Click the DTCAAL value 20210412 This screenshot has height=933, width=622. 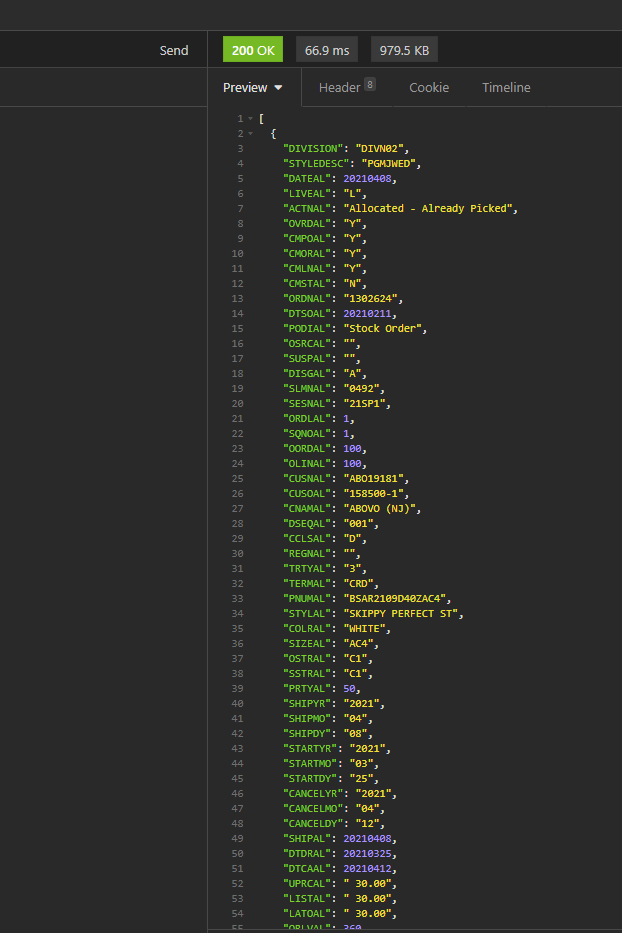point(367,869)
